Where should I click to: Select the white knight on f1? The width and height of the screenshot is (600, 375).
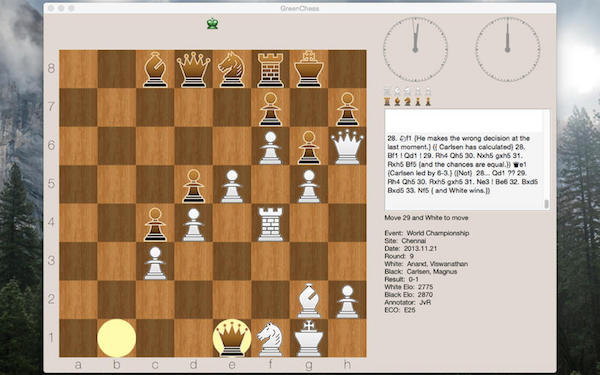coord(270,339)
